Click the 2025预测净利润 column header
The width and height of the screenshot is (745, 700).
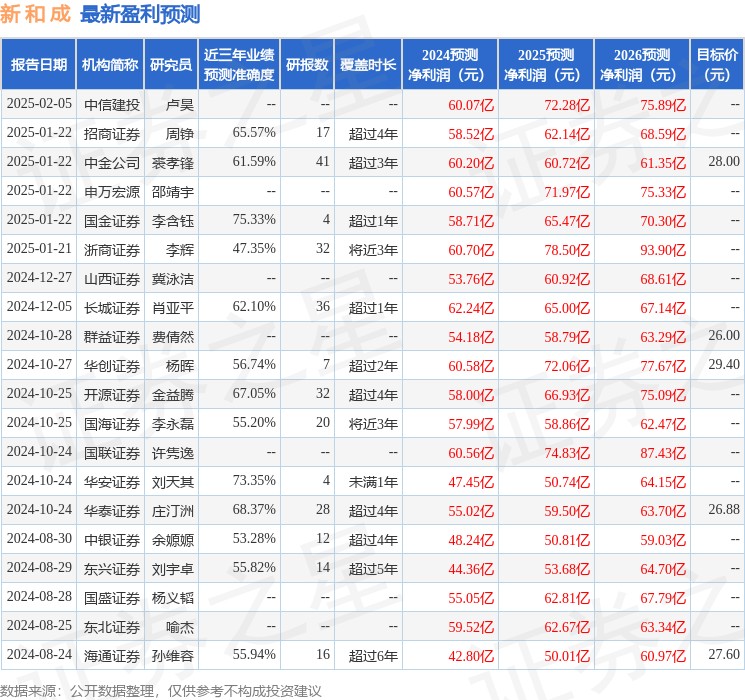click(546, 65)
